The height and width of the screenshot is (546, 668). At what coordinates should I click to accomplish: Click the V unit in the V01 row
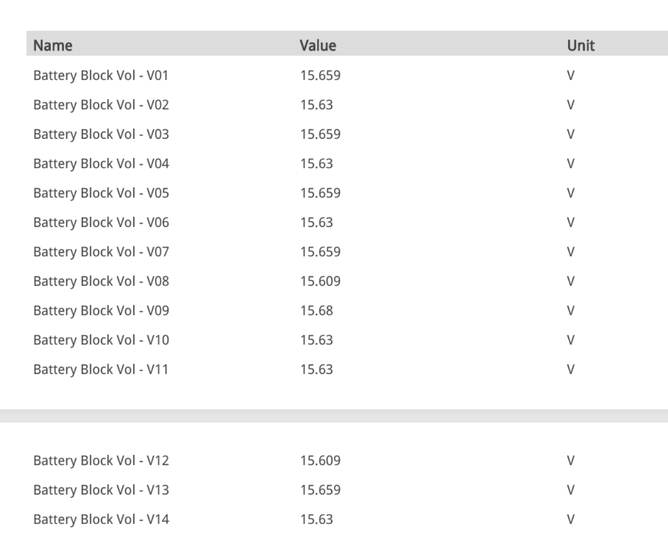tap(571, 75)
